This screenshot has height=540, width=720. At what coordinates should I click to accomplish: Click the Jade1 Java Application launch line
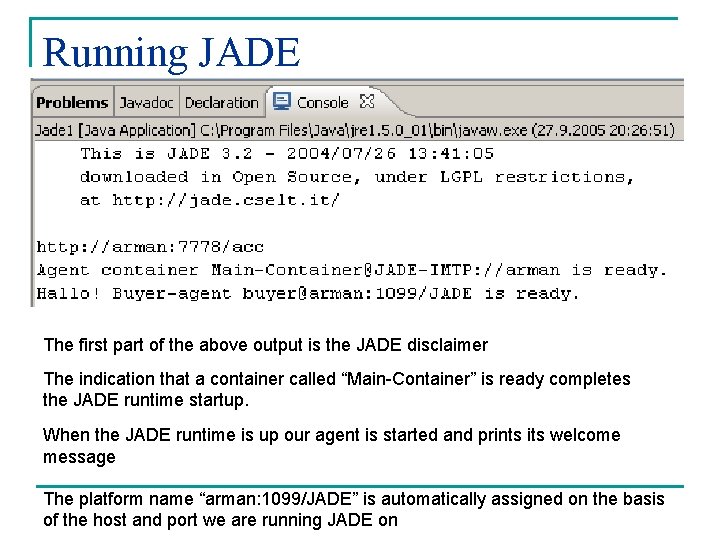[355, 130]
